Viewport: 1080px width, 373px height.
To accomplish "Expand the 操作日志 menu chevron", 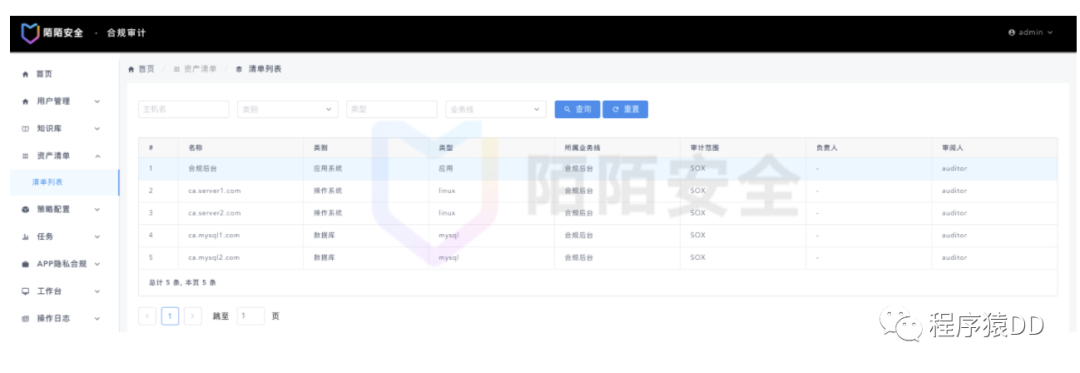I will click(97, 319).
